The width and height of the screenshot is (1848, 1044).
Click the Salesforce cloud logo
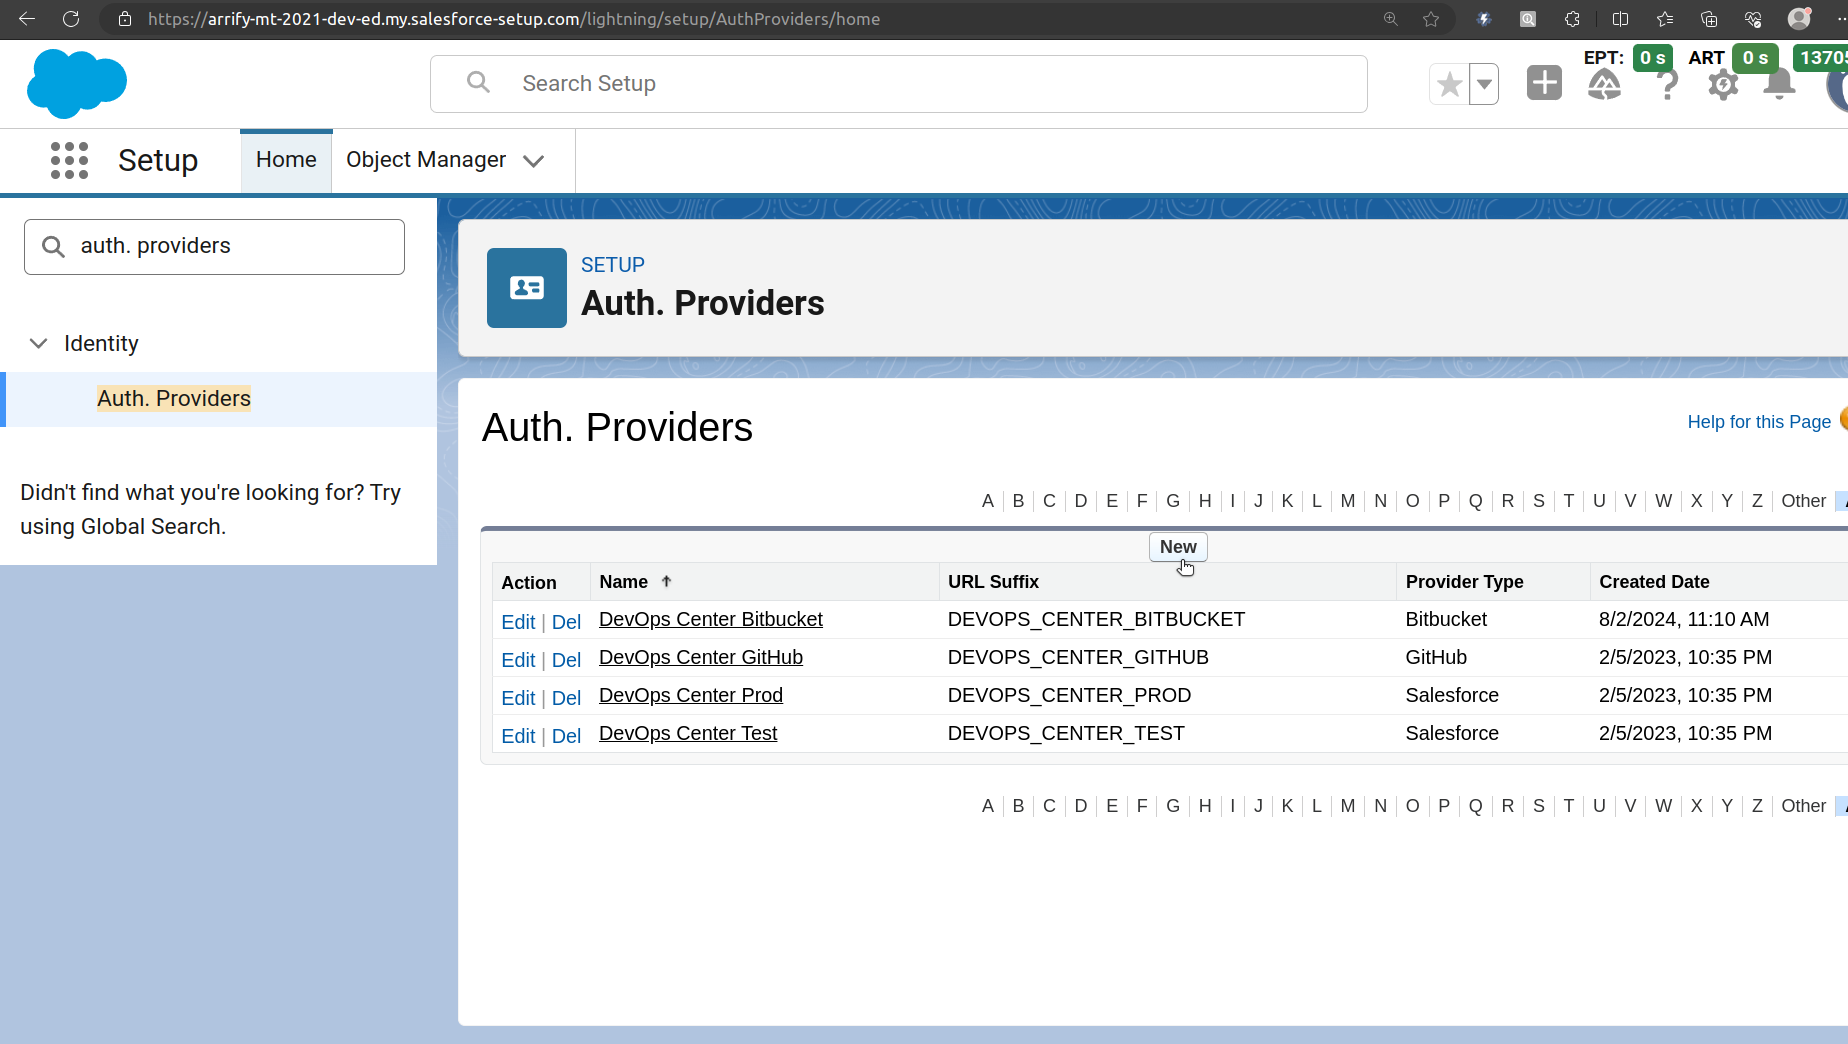click(x=77, y=83)
